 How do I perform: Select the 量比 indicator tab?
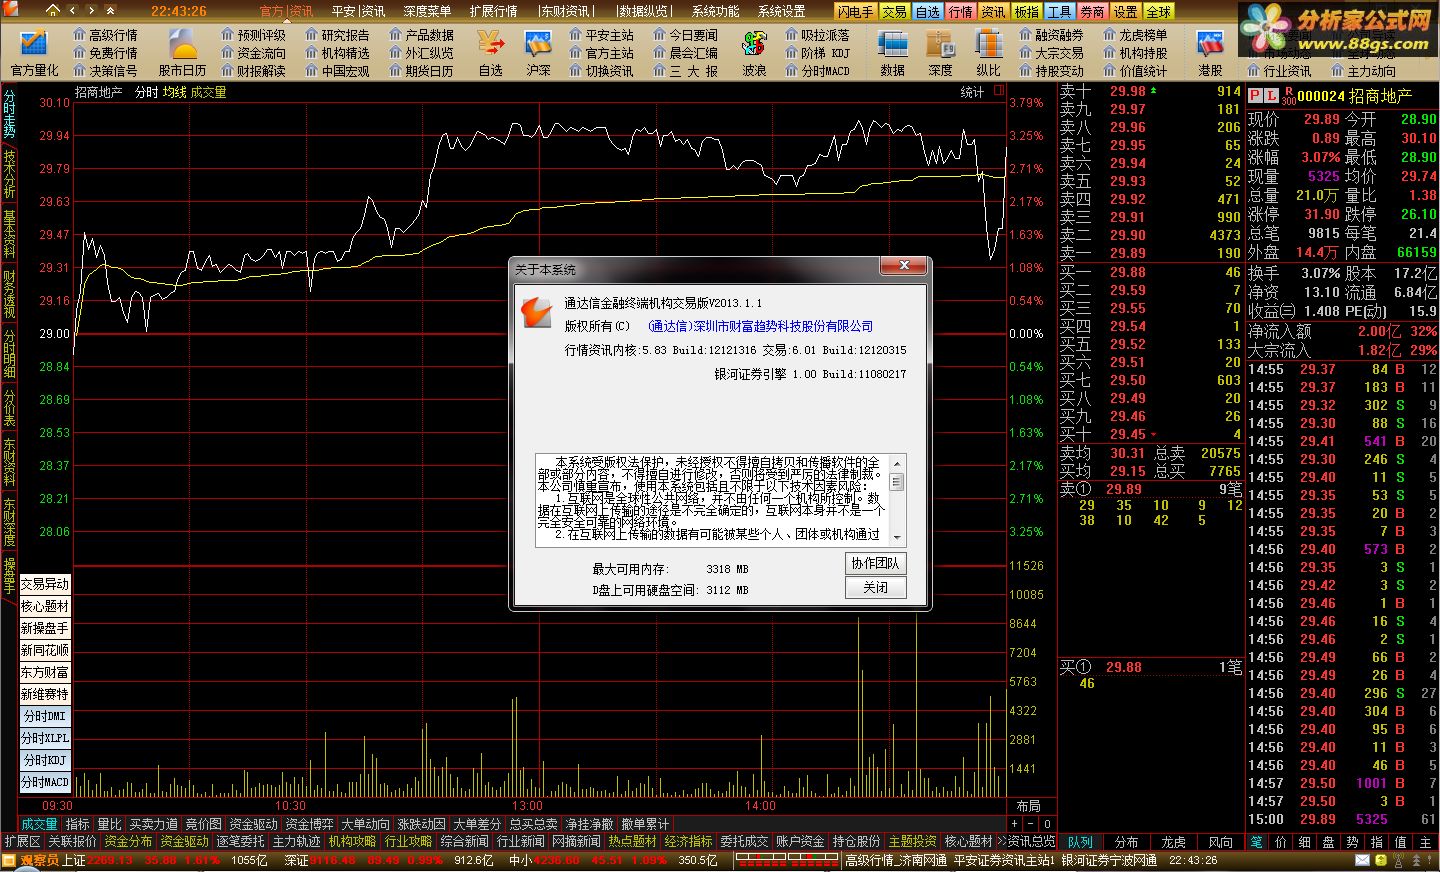click(109, 824)
